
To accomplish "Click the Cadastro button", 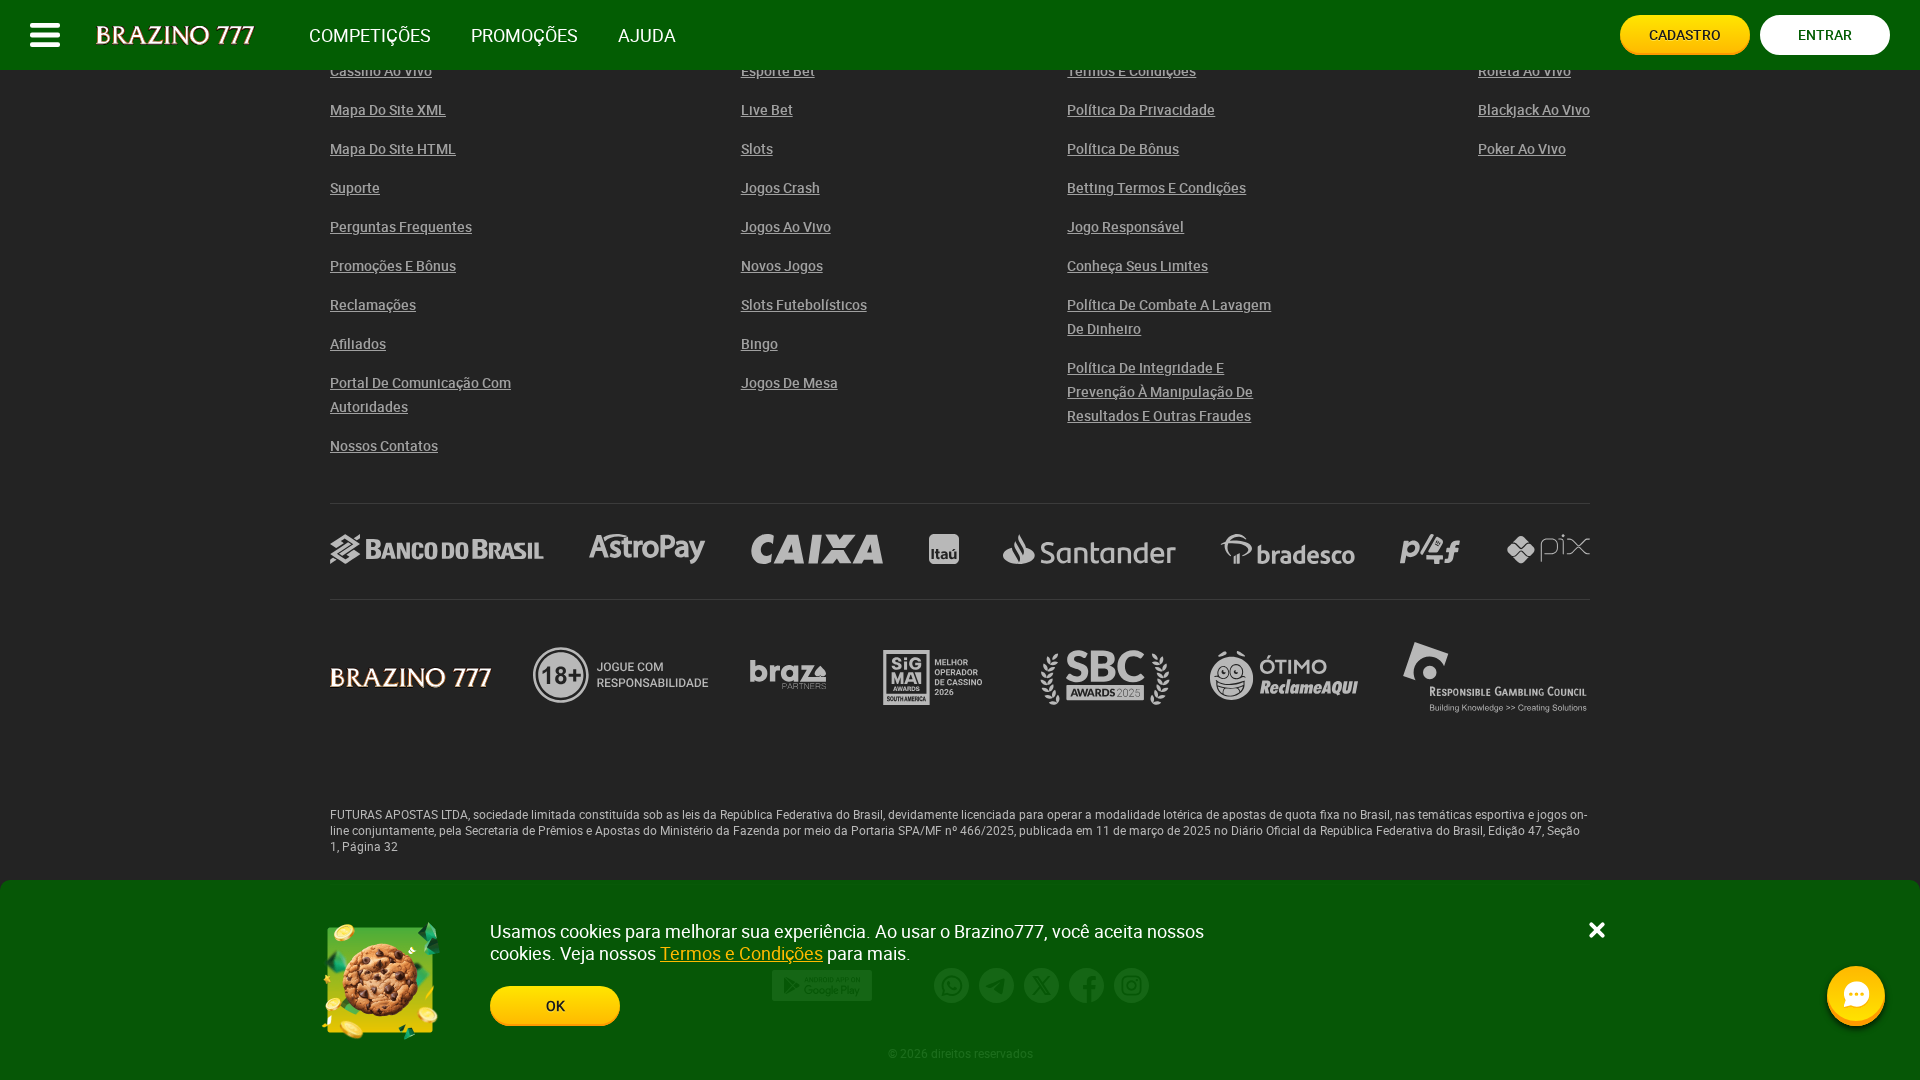I will [1685, 35].
